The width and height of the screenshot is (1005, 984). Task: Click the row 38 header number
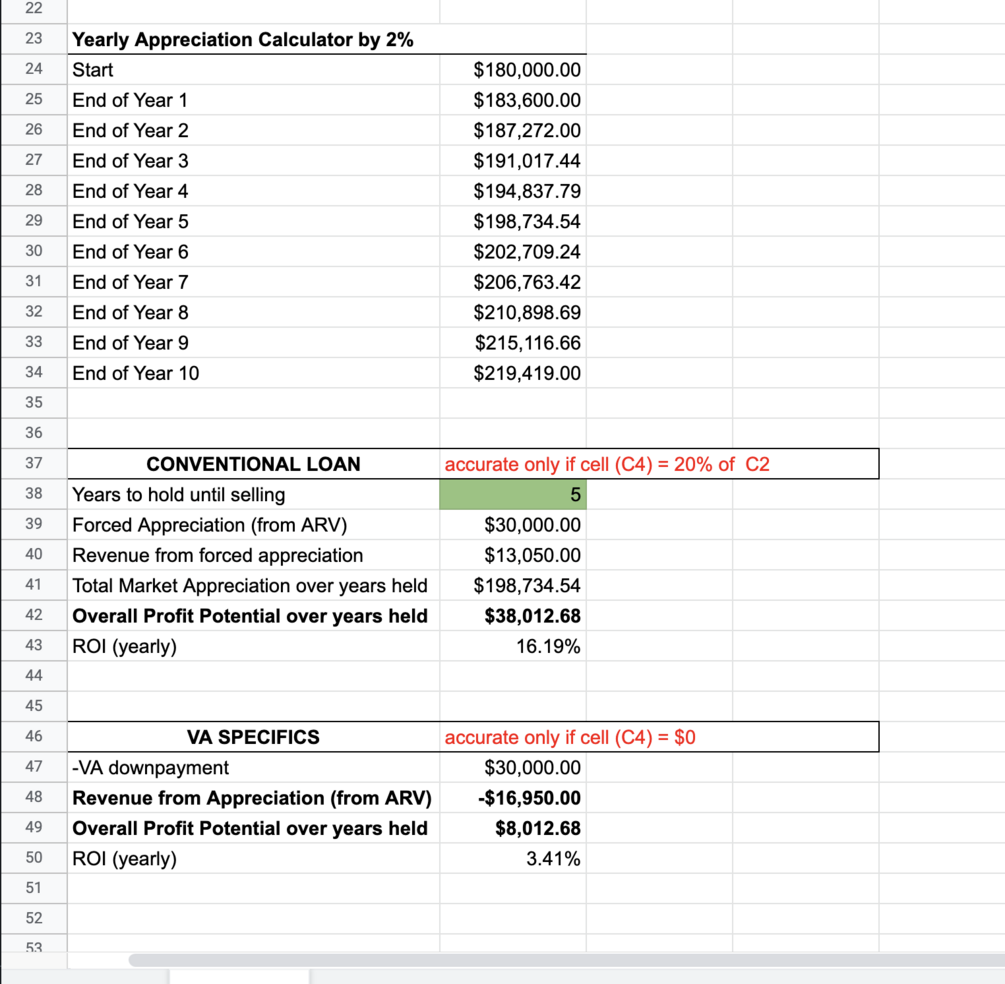pos(34,494)
